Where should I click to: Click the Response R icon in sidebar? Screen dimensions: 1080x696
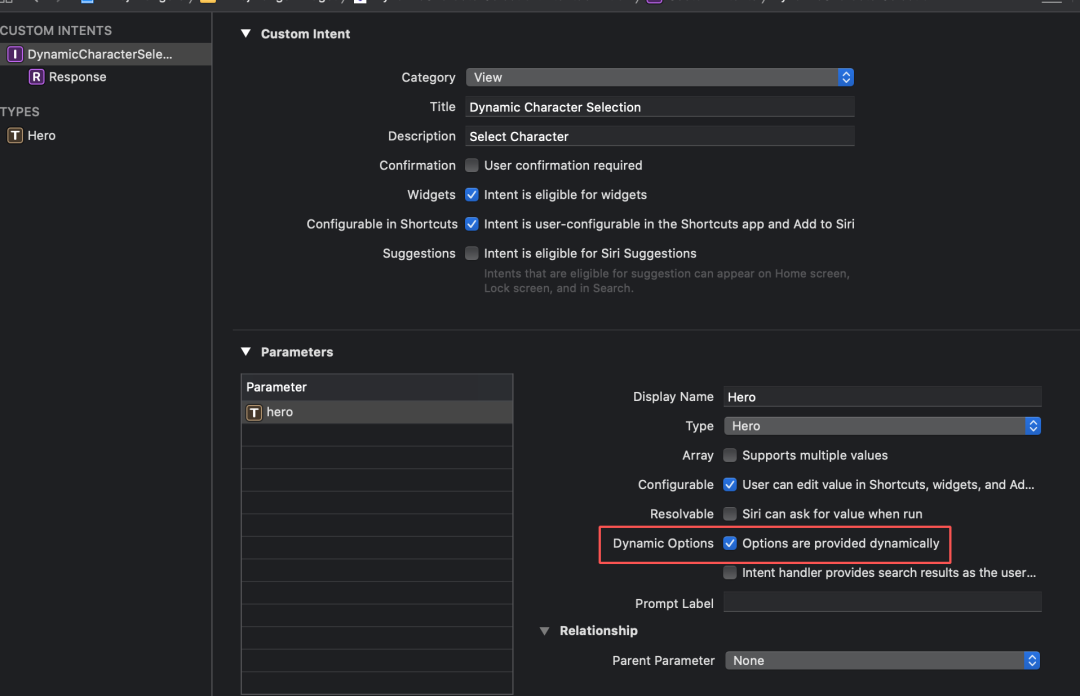pyautogui.click(x=37, y=77)
